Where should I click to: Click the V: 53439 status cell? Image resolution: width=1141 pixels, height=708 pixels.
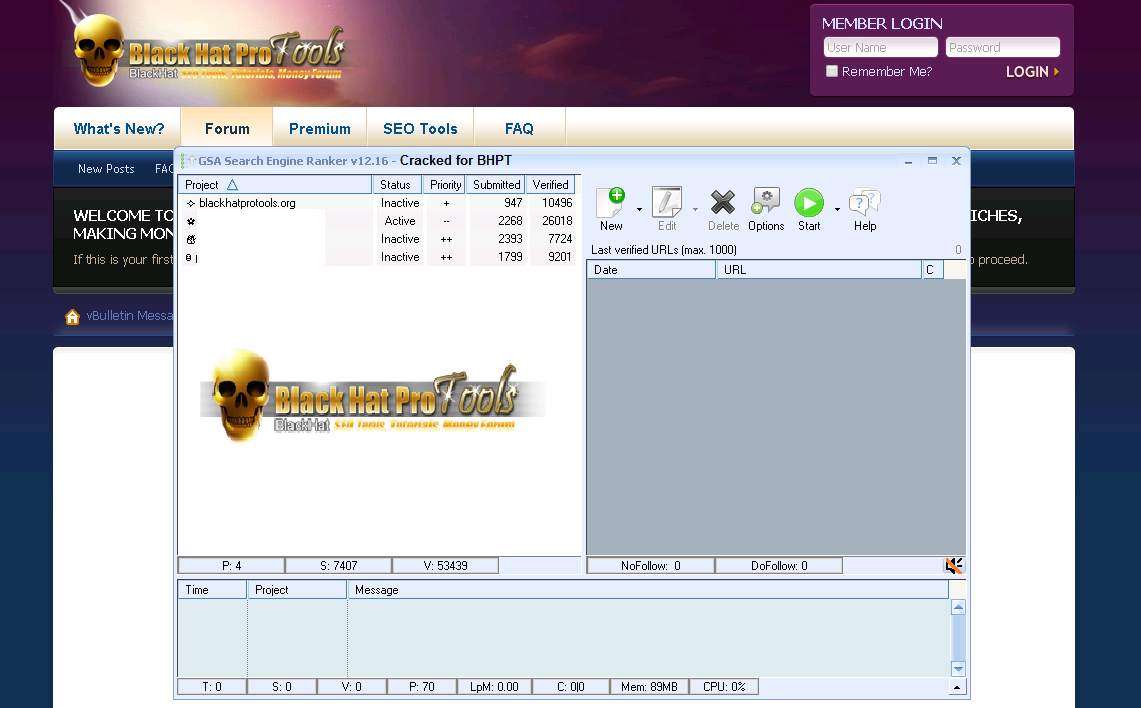445,565
